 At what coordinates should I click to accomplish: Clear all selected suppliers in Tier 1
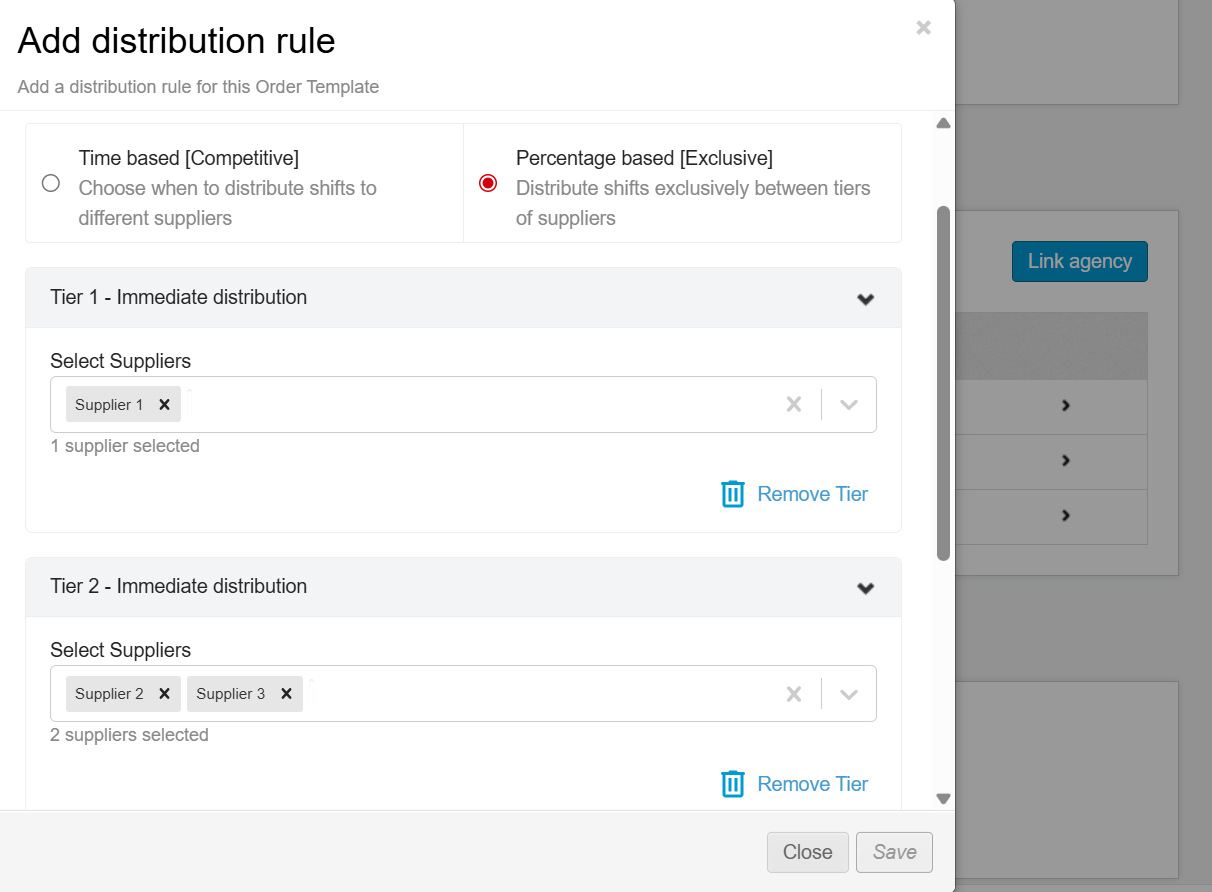(x=794, y=405)
